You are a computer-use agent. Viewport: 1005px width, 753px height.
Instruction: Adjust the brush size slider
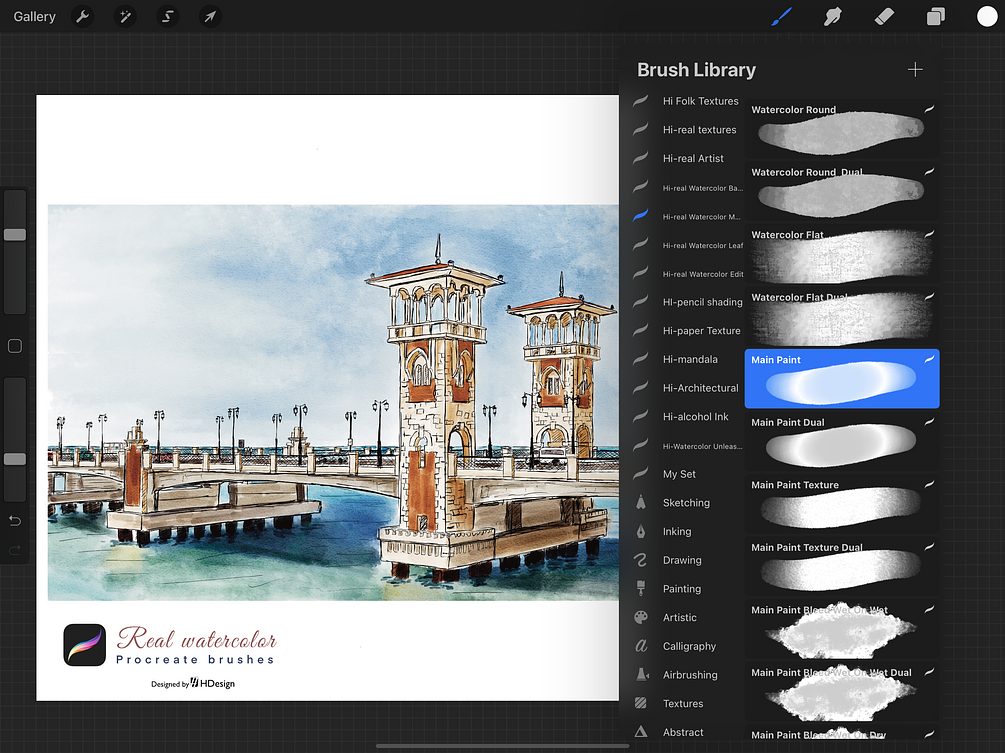(15, 235)
